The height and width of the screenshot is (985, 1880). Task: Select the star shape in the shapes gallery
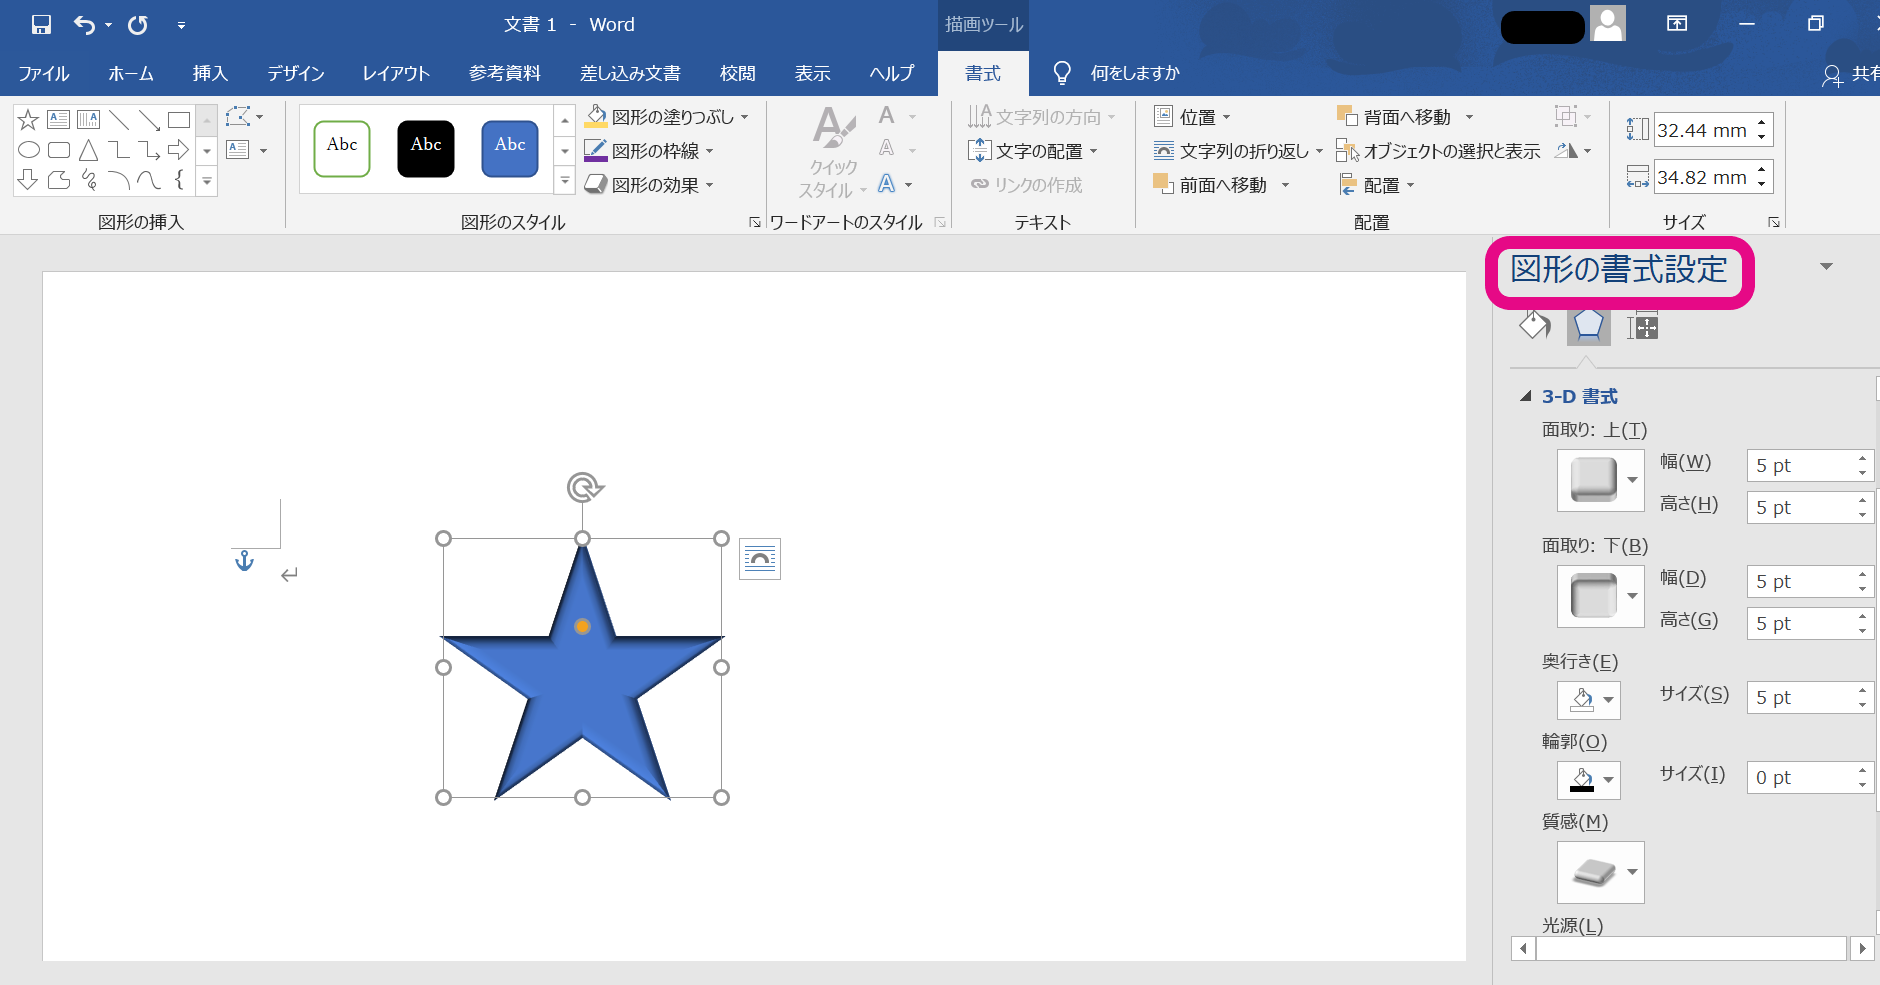28,120
